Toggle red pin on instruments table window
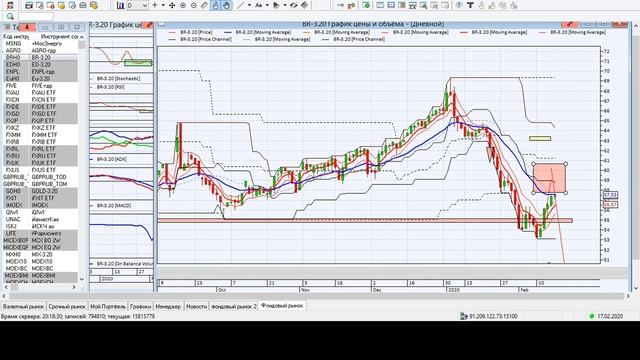 (27, 27)
